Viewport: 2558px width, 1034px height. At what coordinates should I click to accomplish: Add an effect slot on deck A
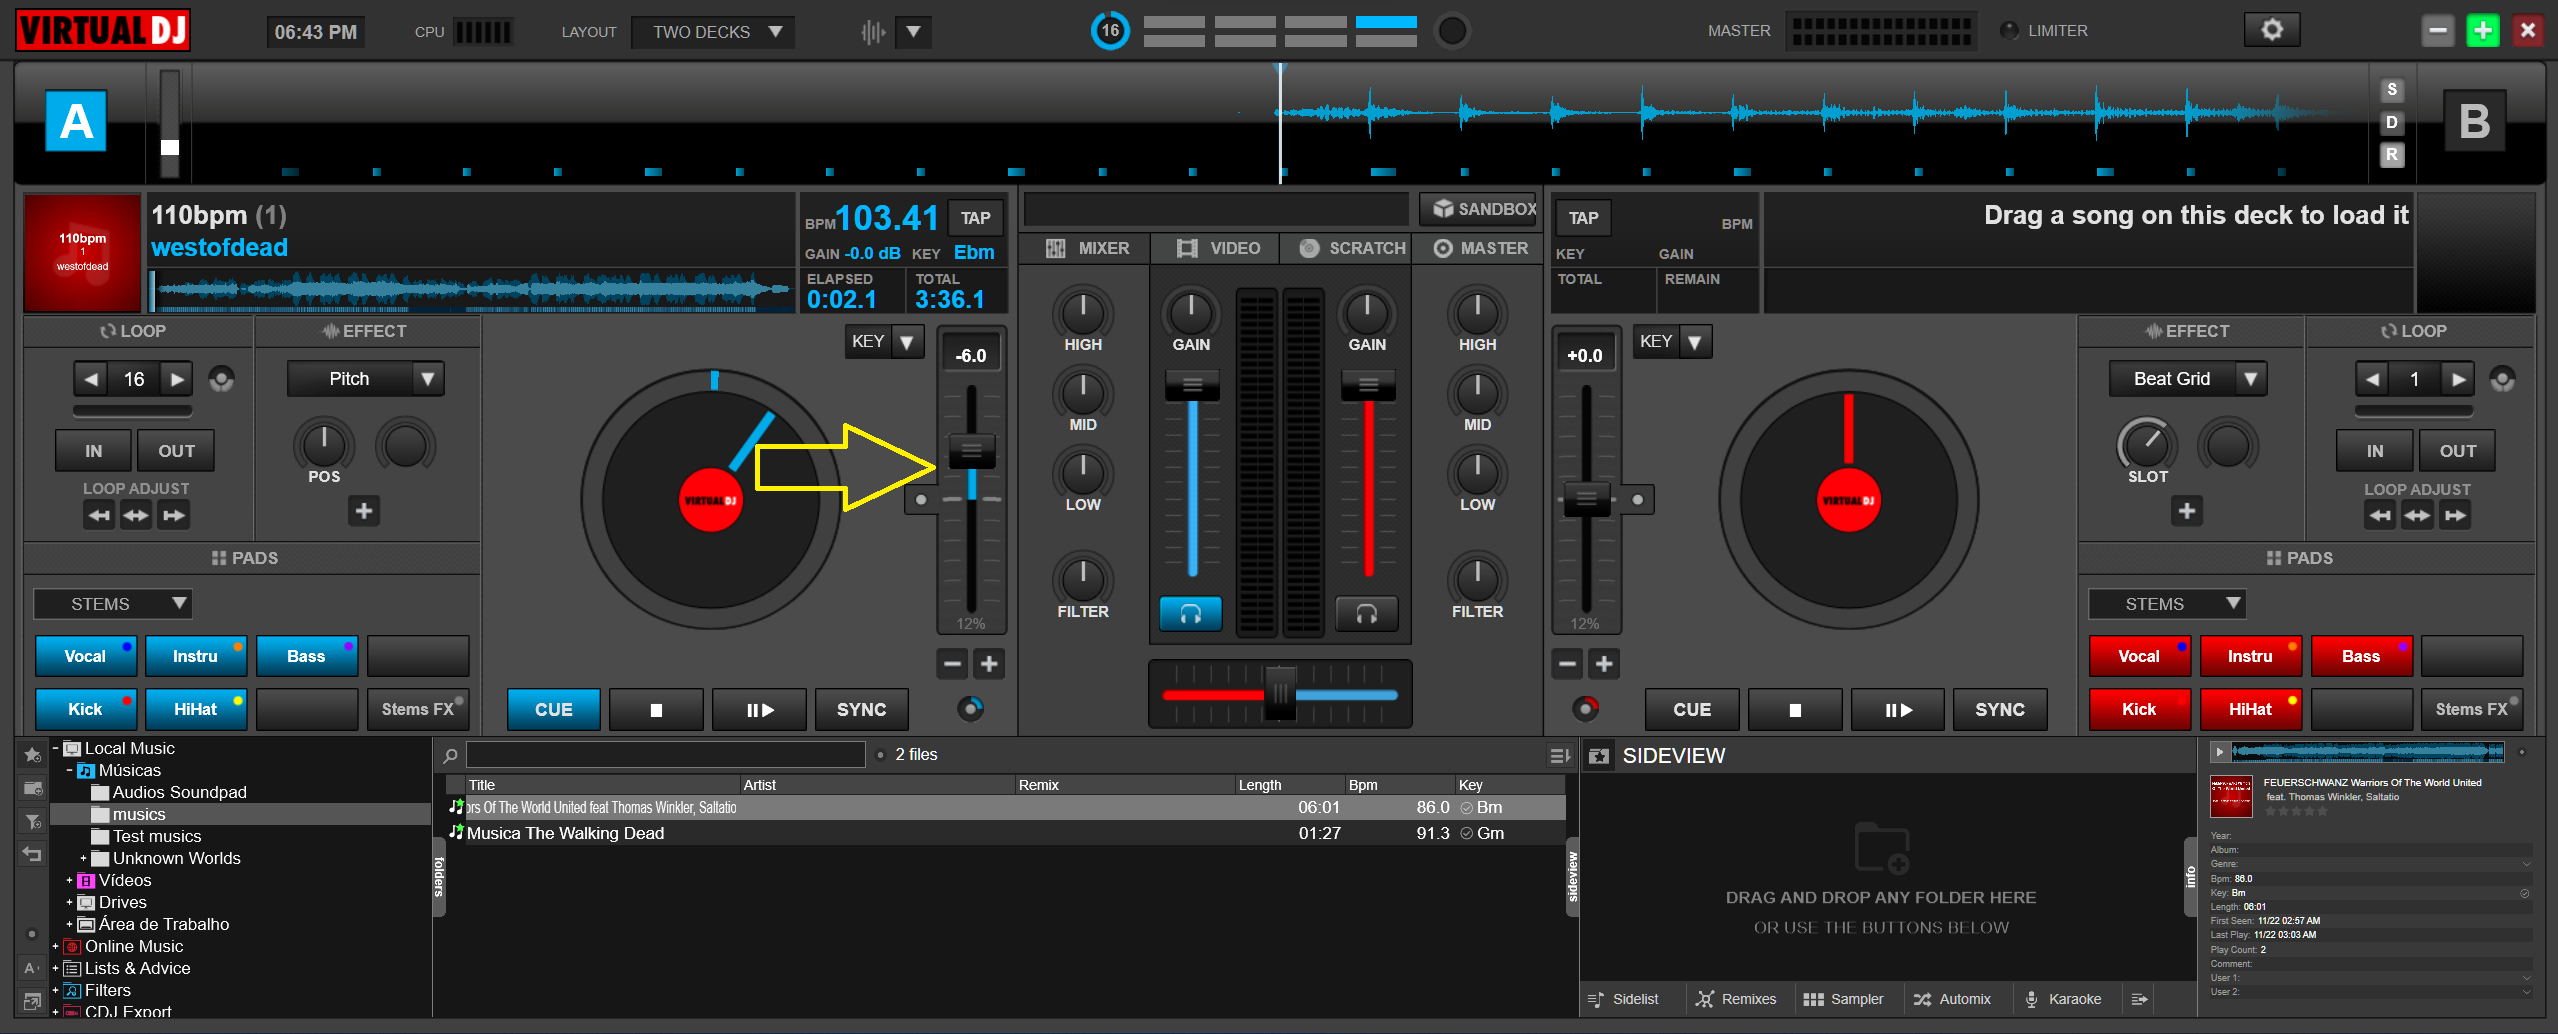pos(364,511)
